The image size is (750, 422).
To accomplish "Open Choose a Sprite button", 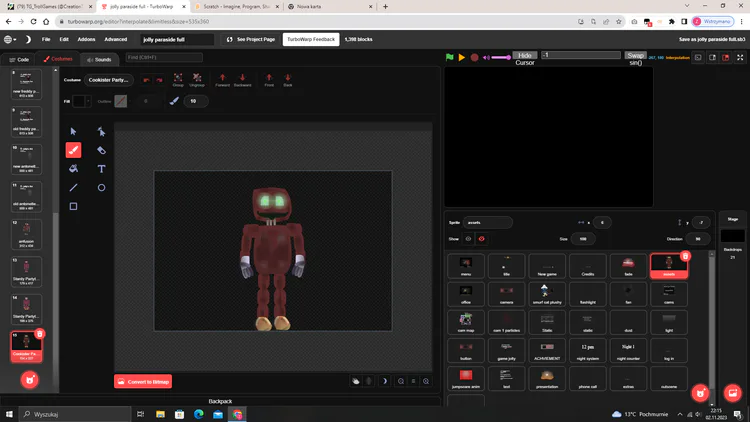I will [x=700, y=393].
